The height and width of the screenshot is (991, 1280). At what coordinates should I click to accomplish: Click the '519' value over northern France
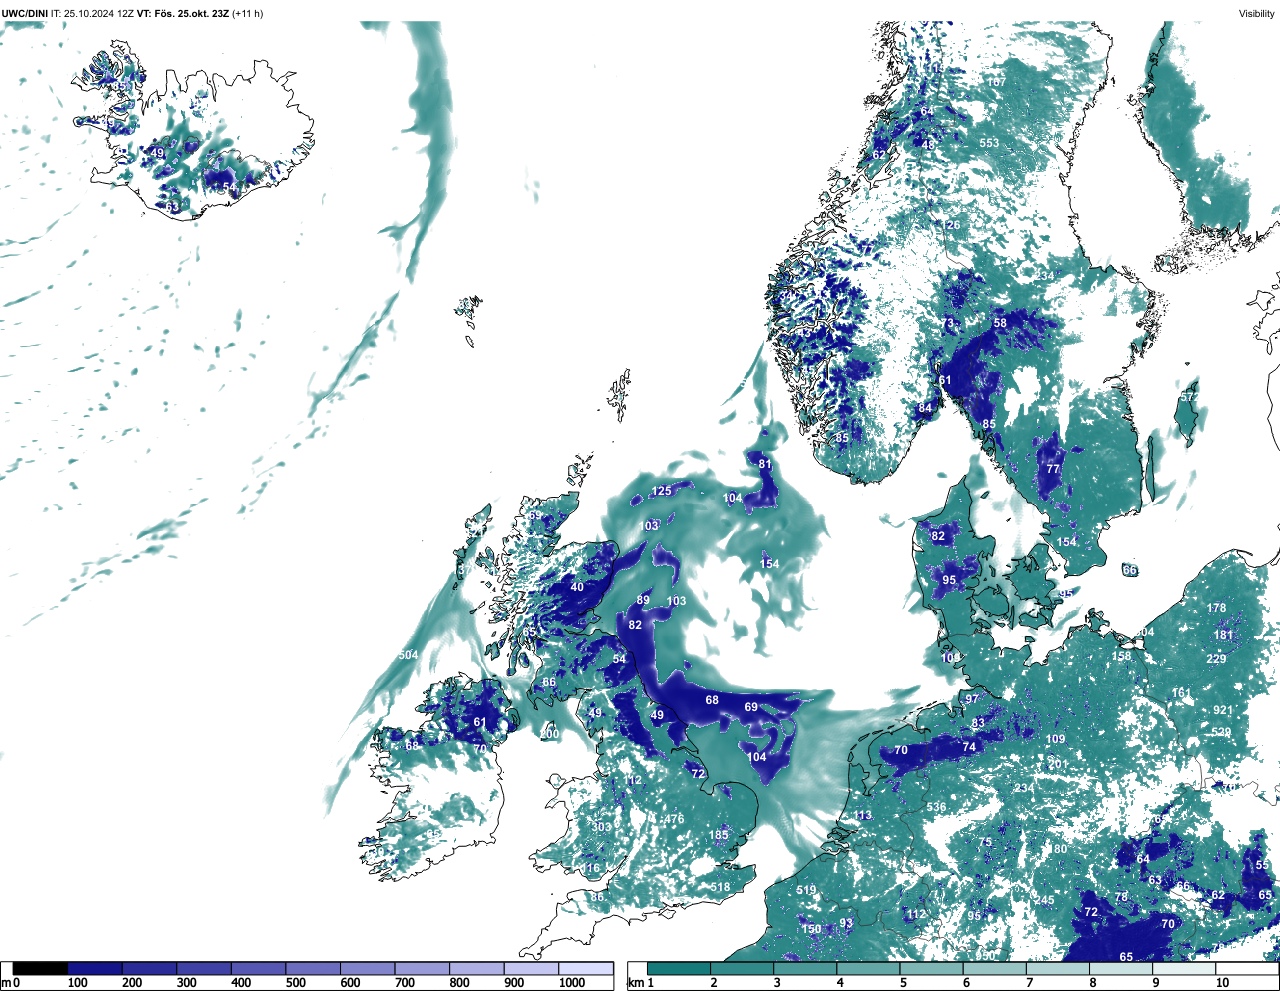[807, 890]
